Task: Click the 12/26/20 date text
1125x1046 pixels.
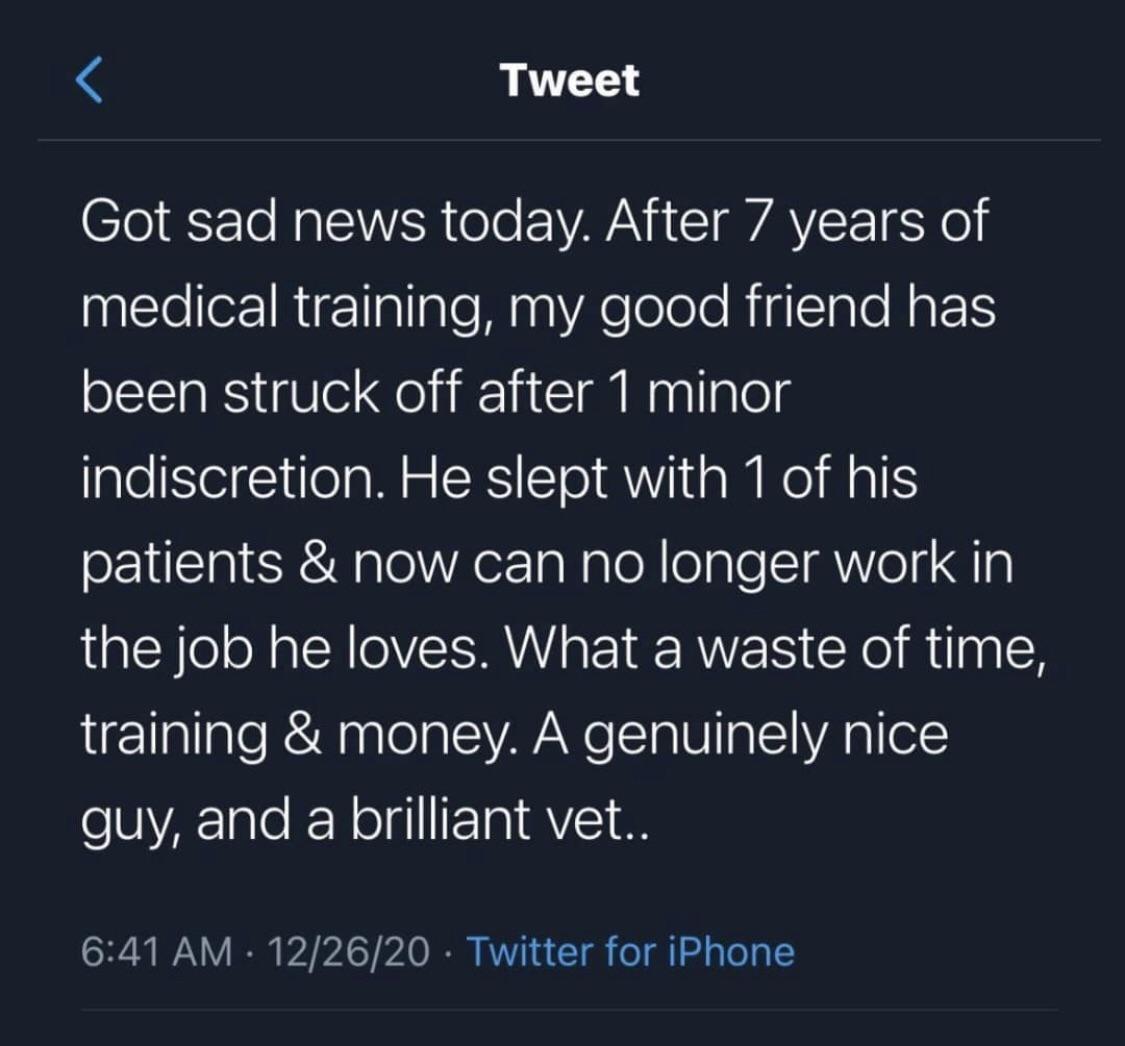Action: [343, 951]
